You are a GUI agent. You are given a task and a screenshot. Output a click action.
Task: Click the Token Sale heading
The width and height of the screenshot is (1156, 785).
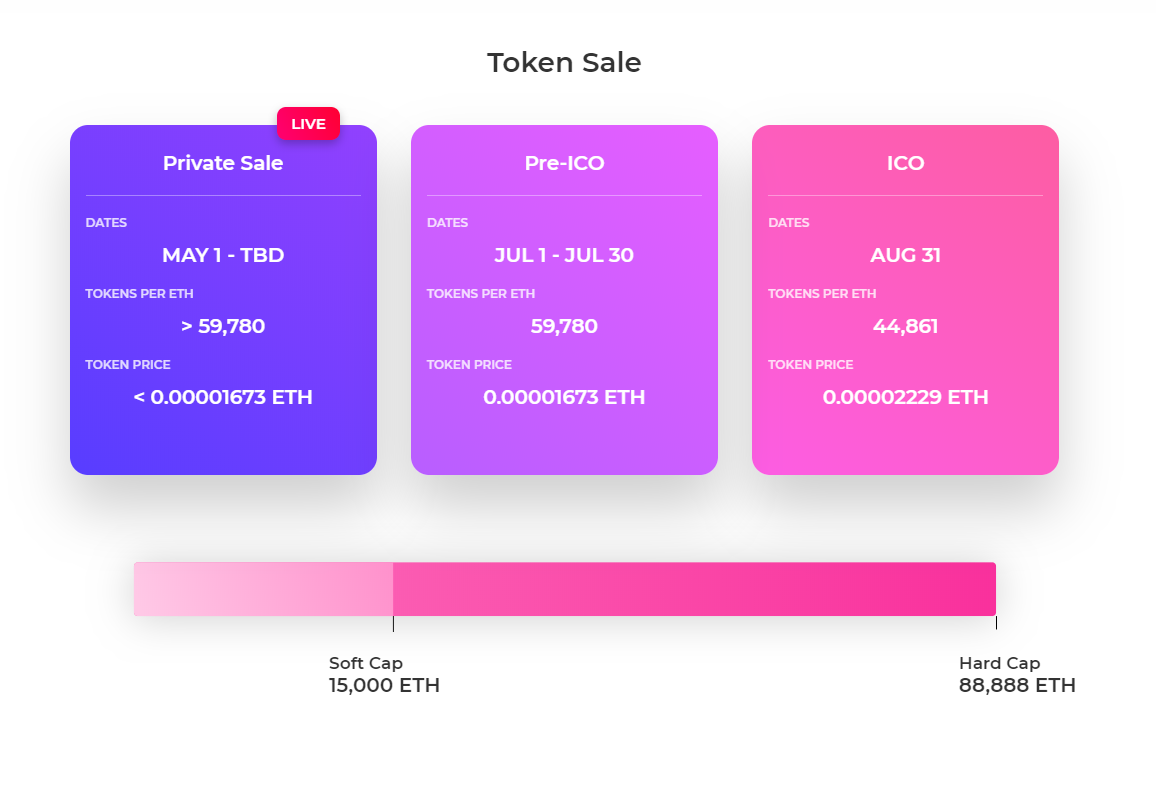pos(564,63)
